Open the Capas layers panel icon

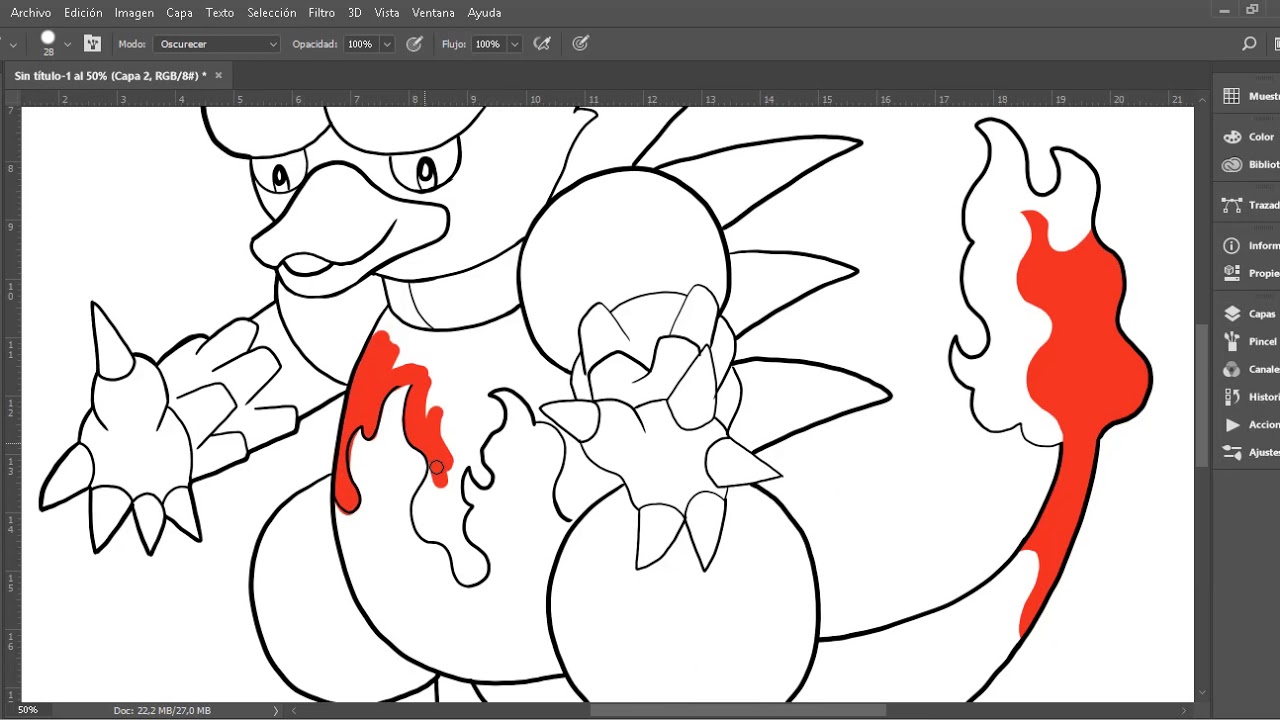(1232, 314)
